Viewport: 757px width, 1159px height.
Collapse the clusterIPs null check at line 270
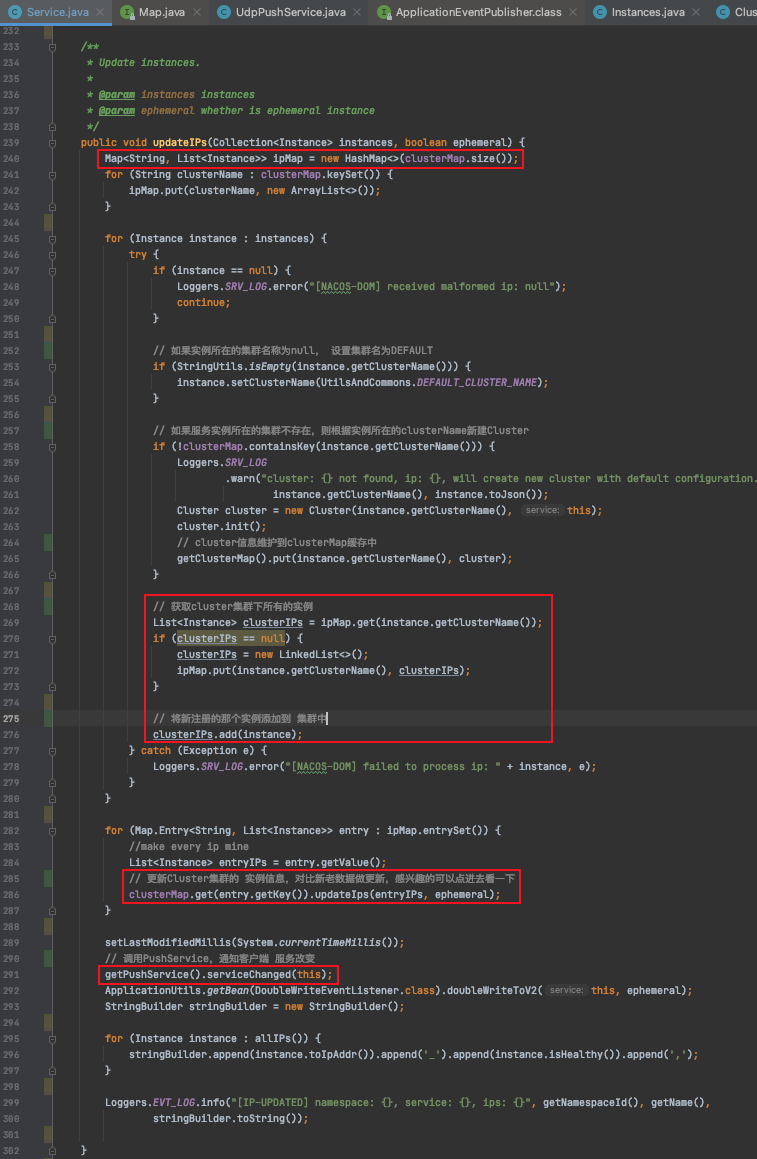pyautogui.click(x=52, y=639)
